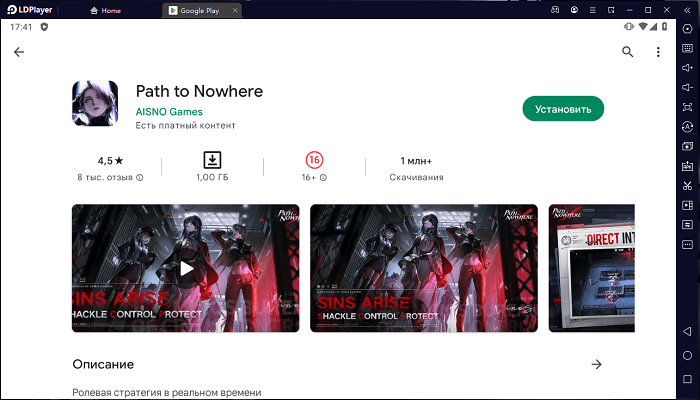This screenshot has height=400, width=700.
Task: Switch to the Home tab
Action: pyautogui.click(x=105, y=10)
